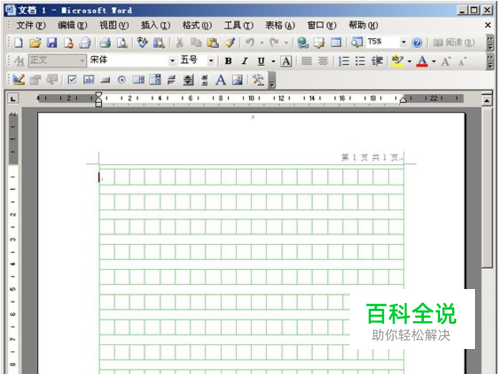Insert a table from the toolbar
Image resolution: width=500 pixels, height=374 pixels.
click(x=336, y=43)
